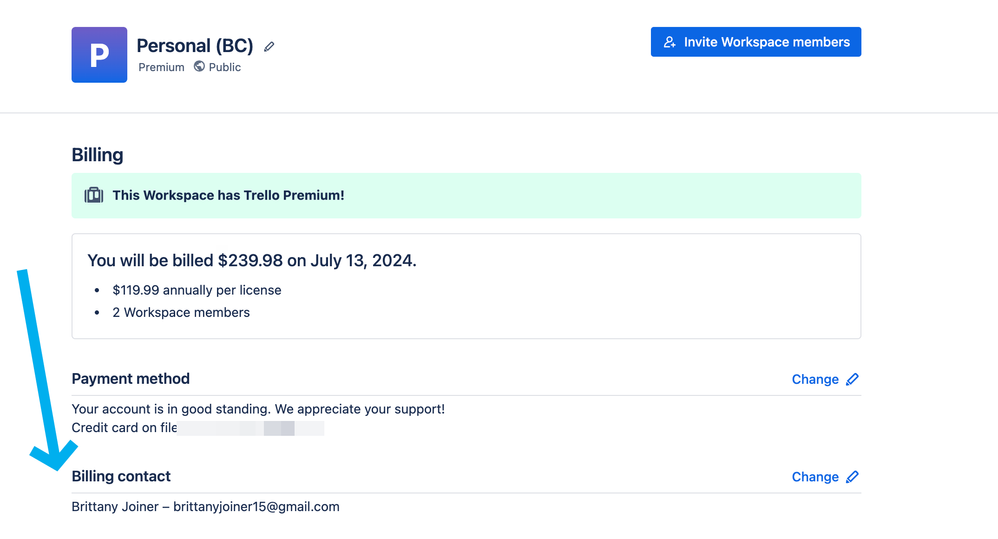Click the Public visibility label
The image size is (998, 539).
click(225, 67)
